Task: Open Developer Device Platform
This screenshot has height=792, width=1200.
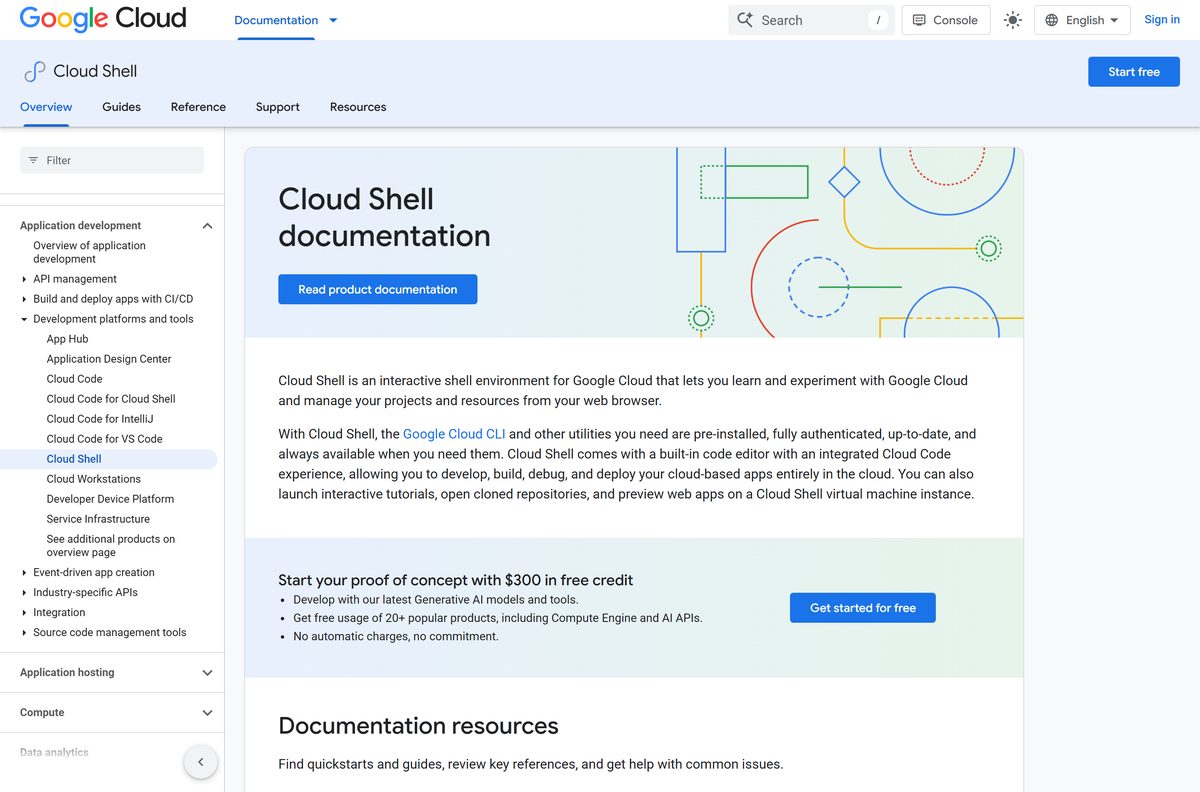Action: pos(110,499)
